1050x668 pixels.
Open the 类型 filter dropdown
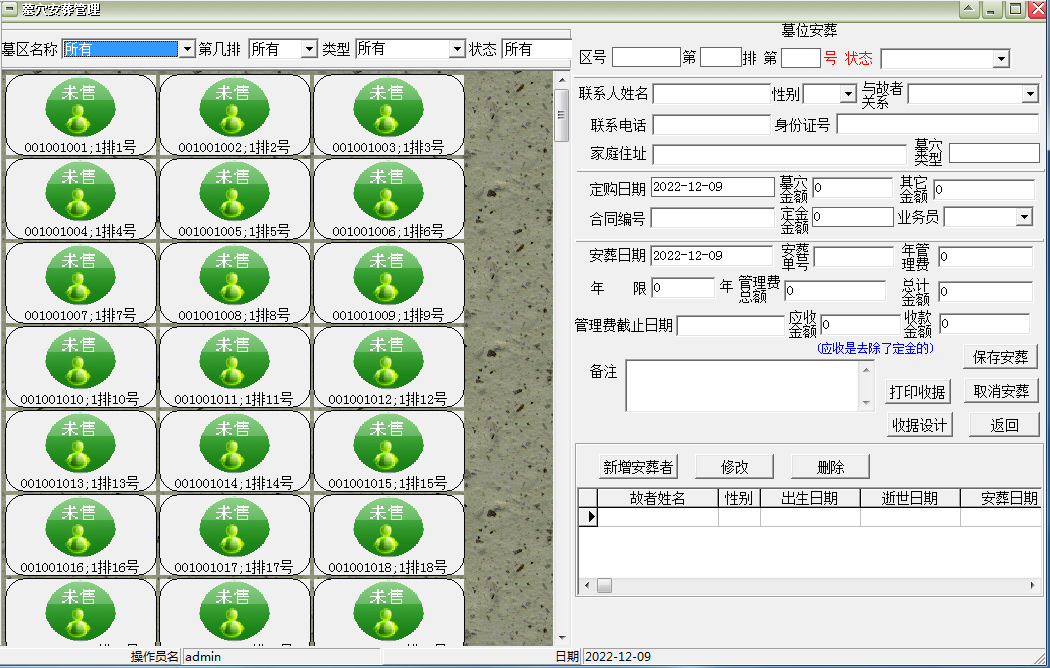pyautogui.click(x=457, y=49)
